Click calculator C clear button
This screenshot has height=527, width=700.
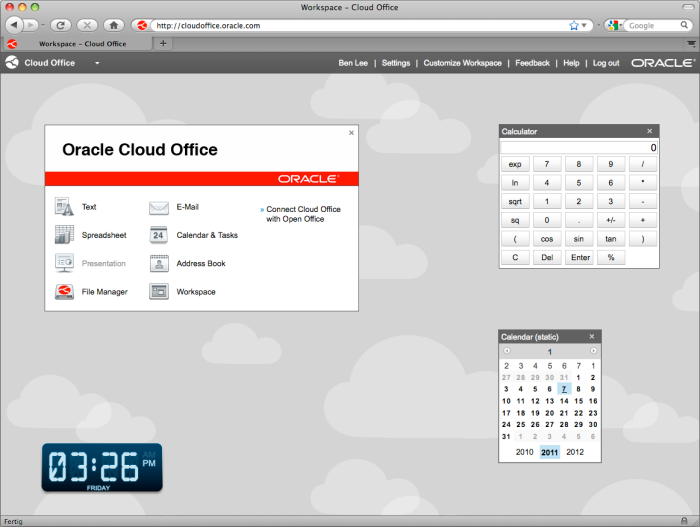pyautogui.click(x=515, y=257)
